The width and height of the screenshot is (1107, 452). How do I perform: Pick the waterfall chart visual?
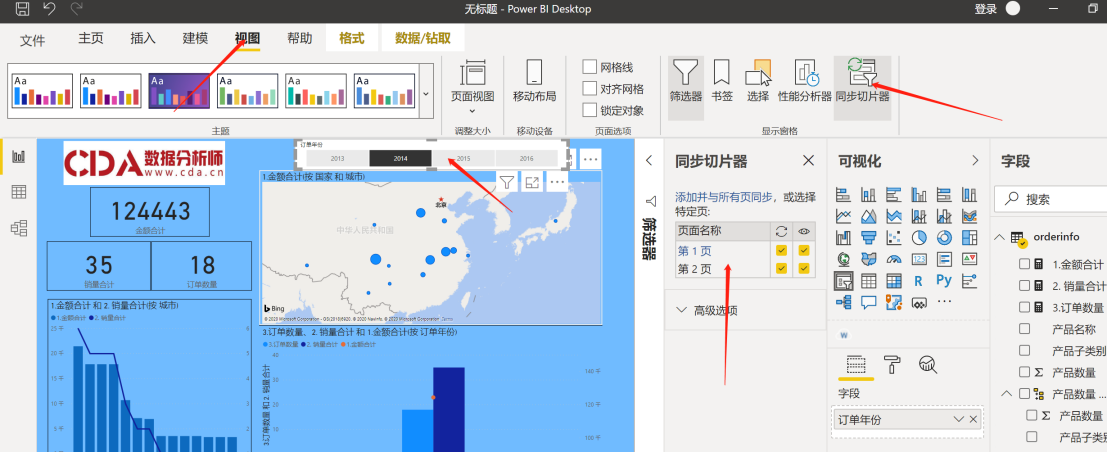[x=843, y=237]
